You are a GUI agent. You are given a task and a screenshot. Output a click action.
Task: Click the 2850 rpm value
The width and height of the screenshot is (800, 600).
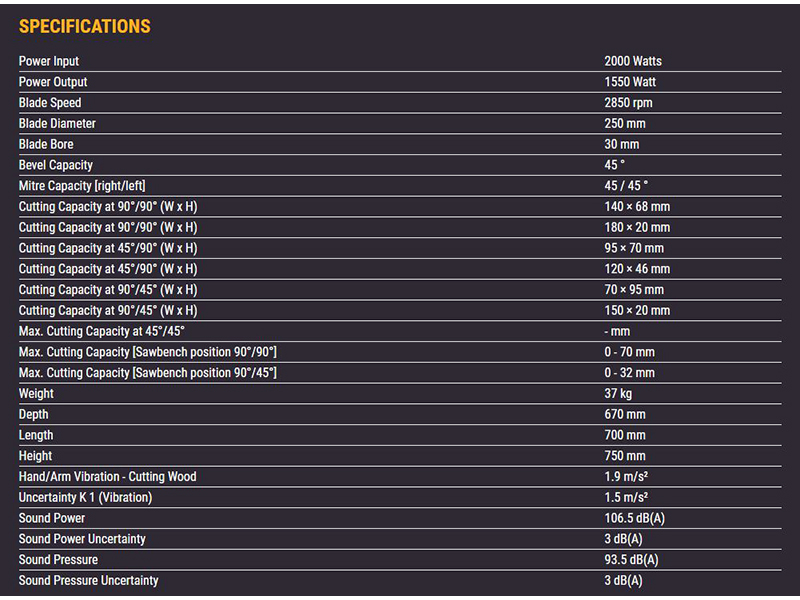tap(629, 103)
